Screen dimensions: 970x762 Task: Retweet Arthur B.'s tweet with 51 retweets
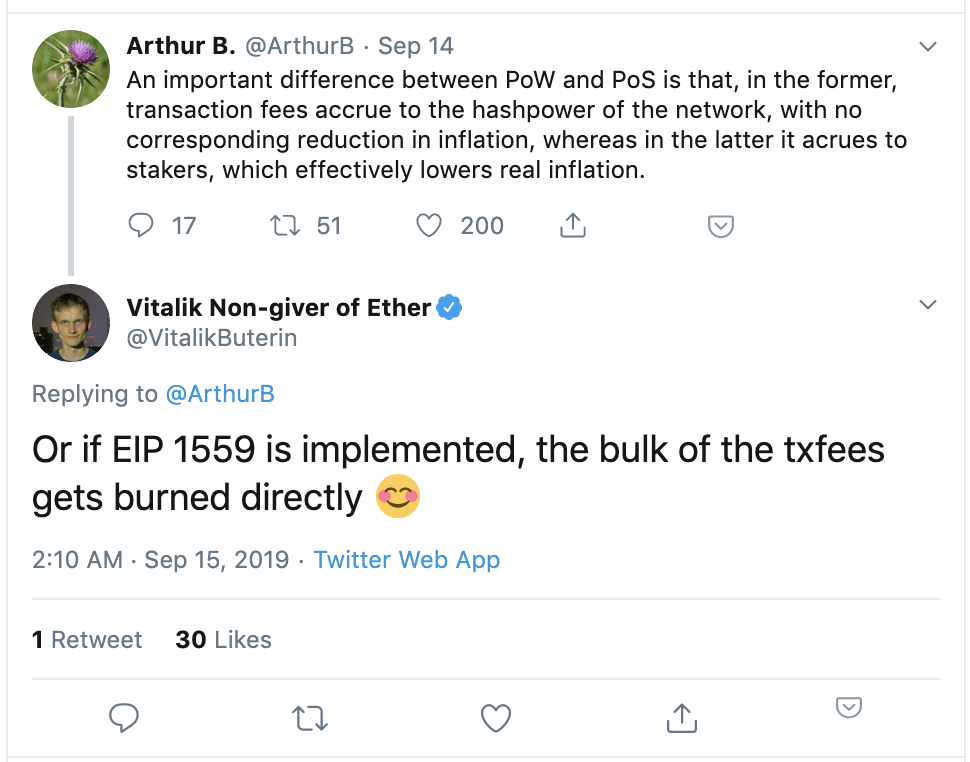(x=285, y=226)
